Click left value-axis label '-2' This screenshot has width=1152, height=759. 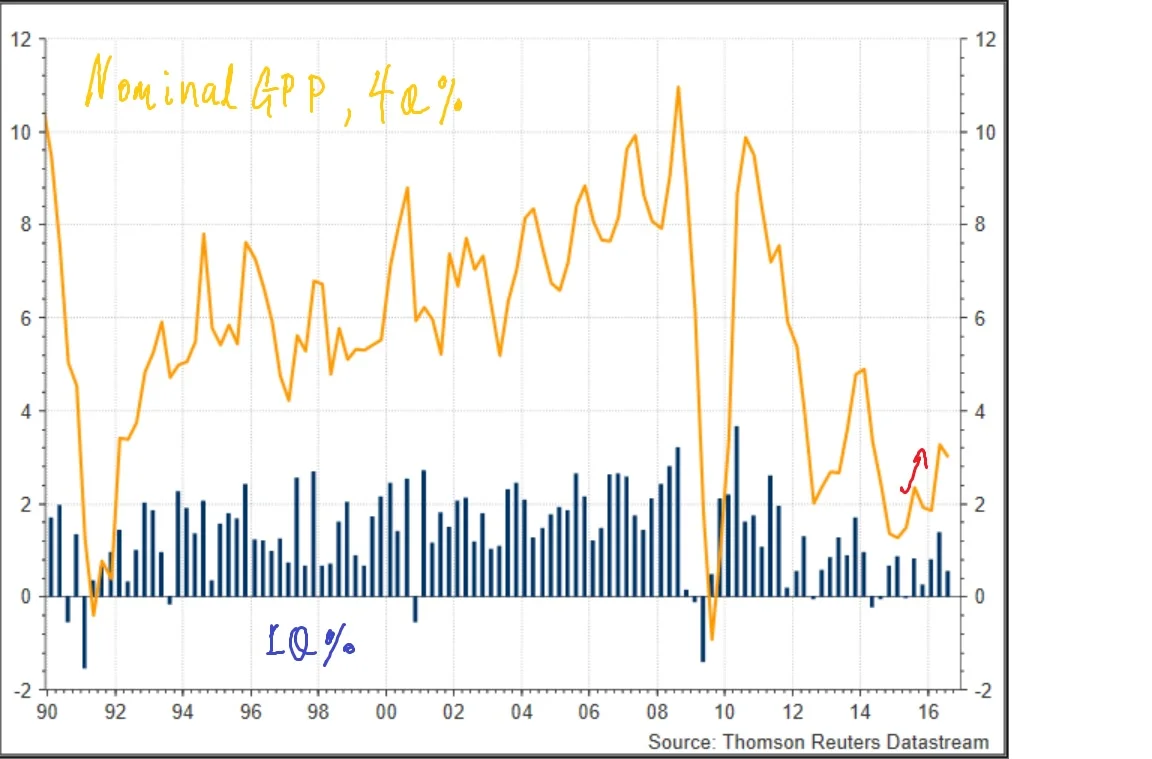tap(24, 691)
